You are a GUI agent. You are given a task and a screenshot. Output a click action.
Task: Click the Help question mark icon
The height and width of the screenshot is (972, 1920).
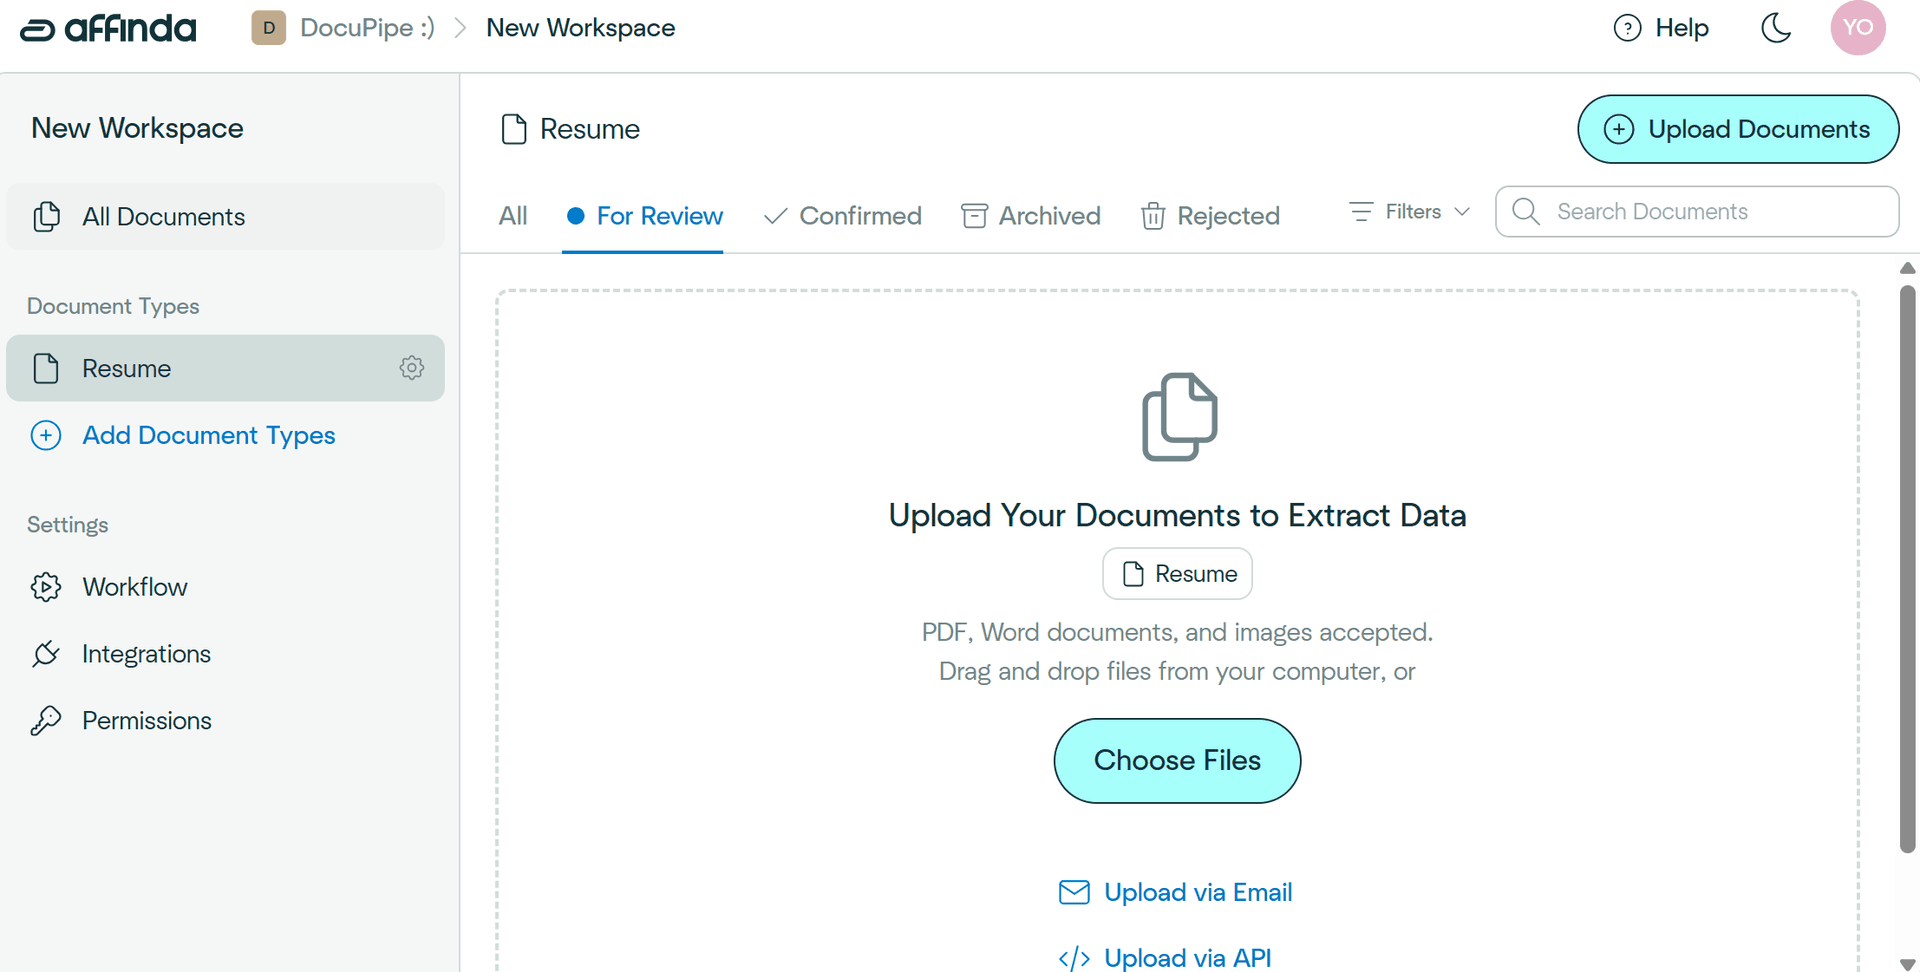point(1627,28)
